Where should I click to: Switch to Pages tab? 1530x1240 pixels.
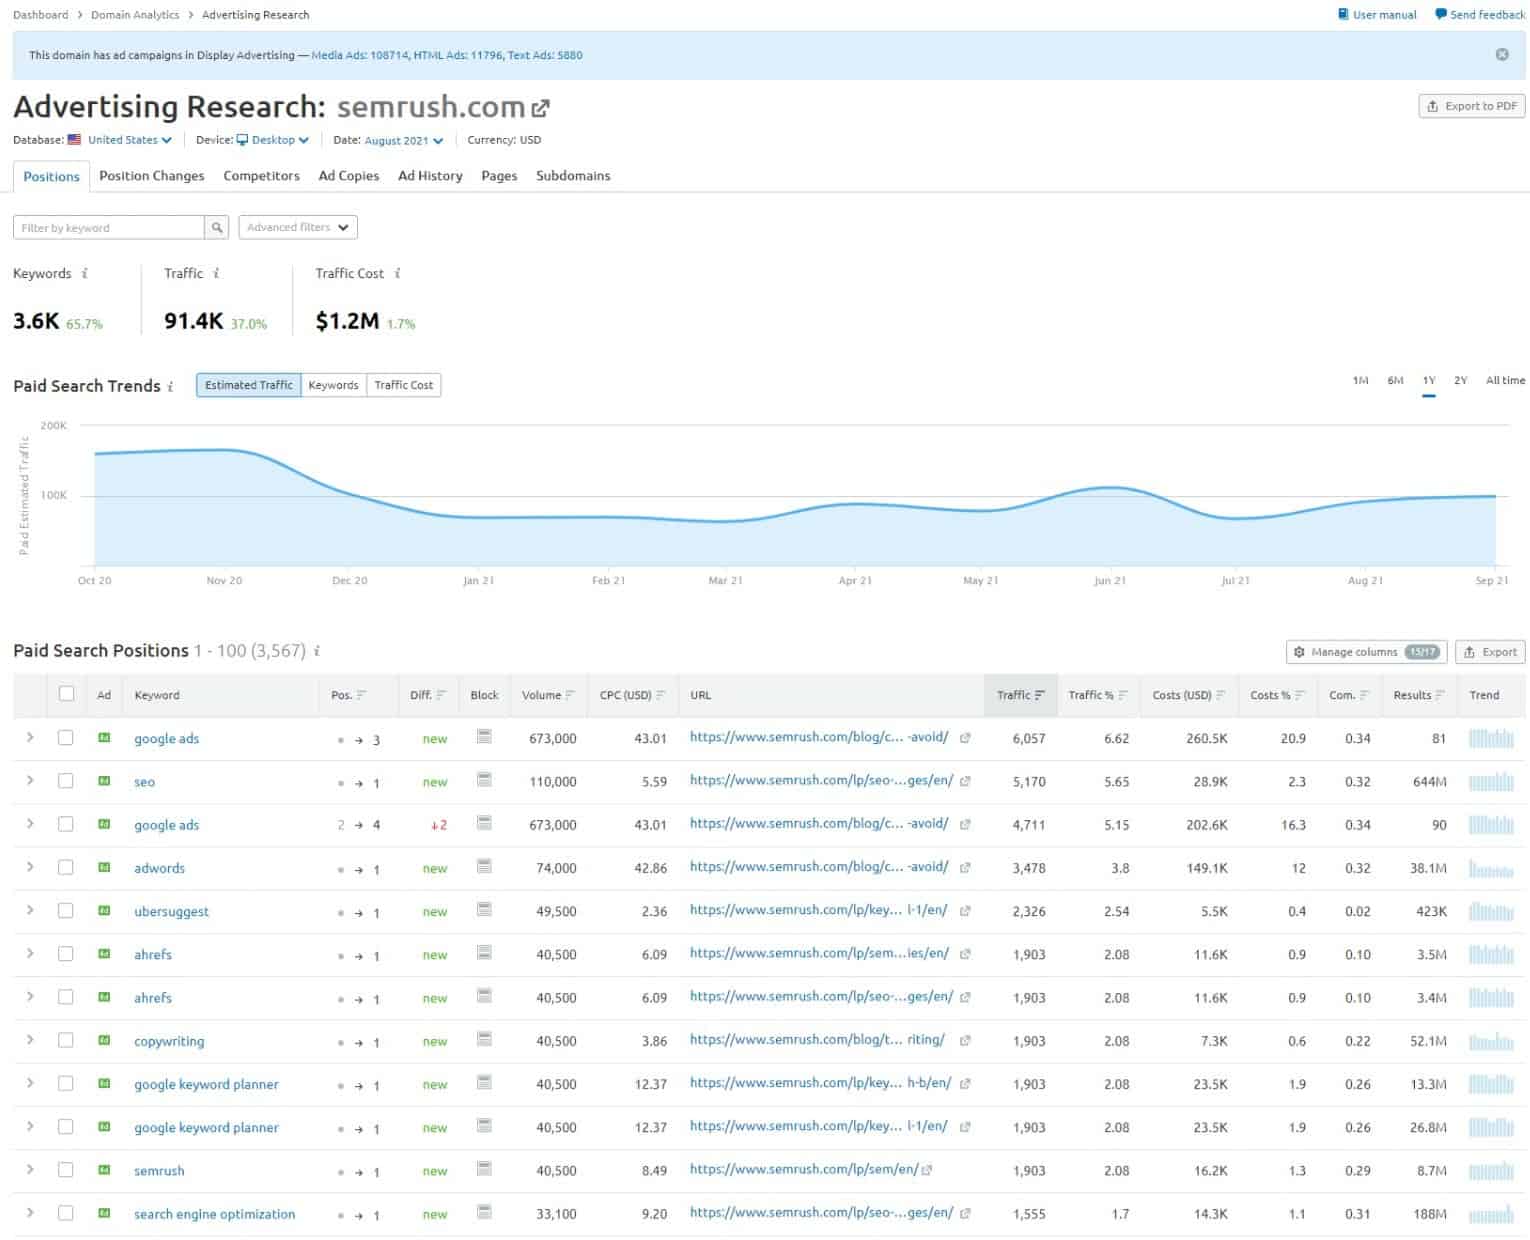499,176
